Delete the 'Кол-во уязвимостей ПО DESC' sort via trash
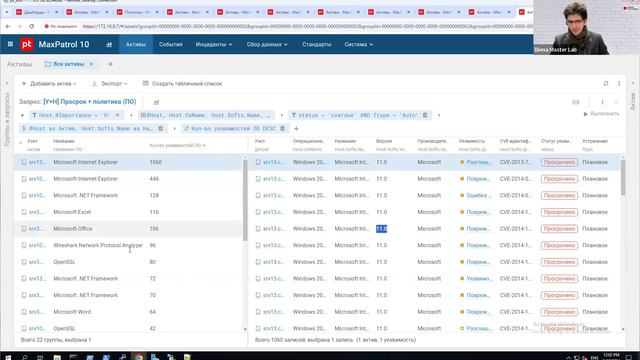Screen dimensions: 640x360 282,129
